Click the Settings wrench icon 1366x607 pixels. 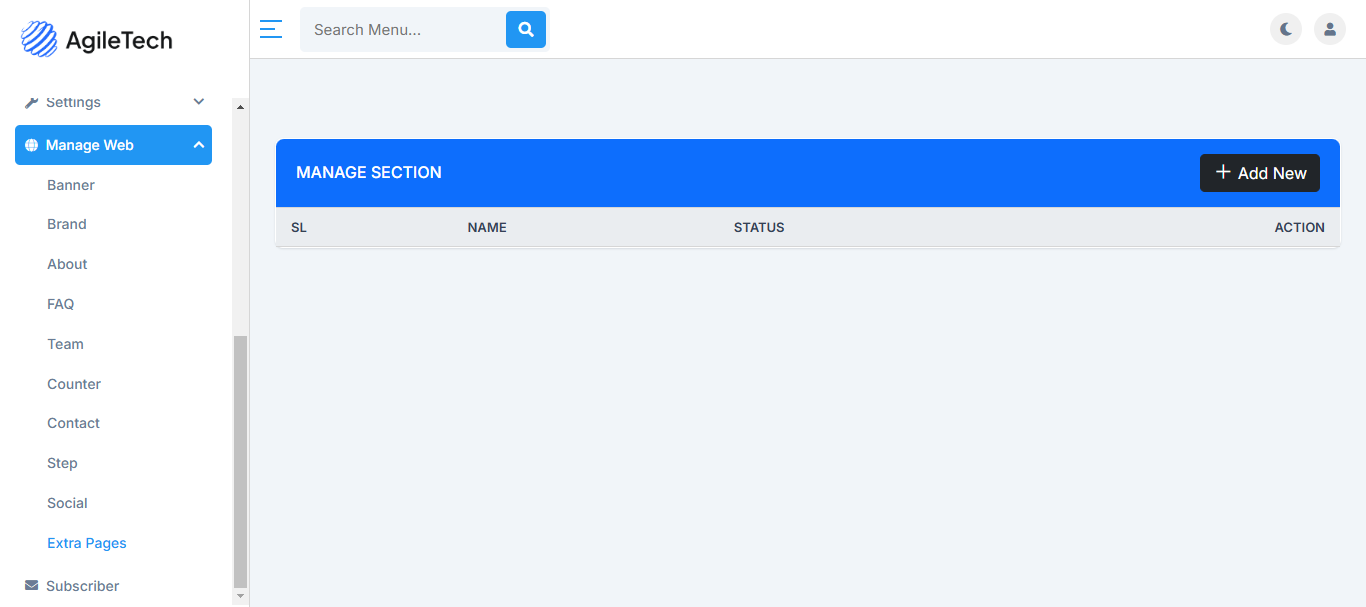31,102
